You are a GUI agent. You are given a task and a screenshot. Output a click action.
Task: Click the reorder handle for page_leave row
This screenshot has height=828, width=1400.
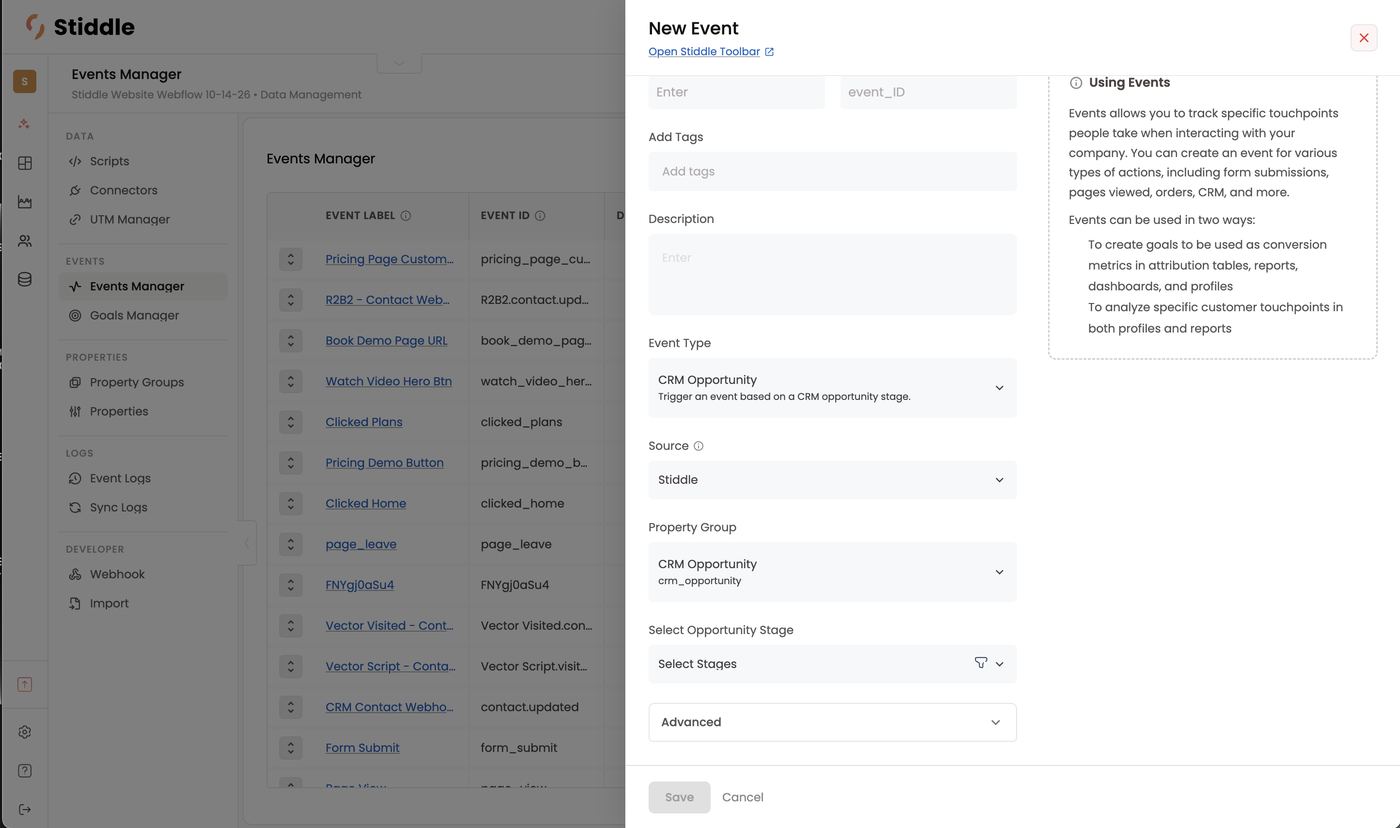click(x=290, y=544)
